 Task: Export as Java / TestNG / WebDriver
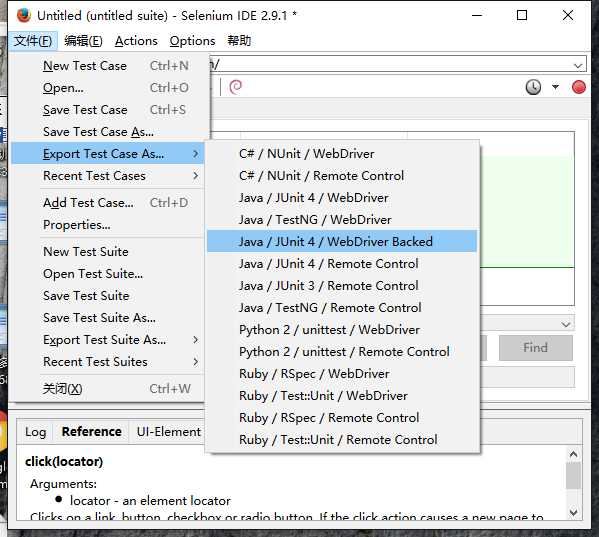point(342,220)
